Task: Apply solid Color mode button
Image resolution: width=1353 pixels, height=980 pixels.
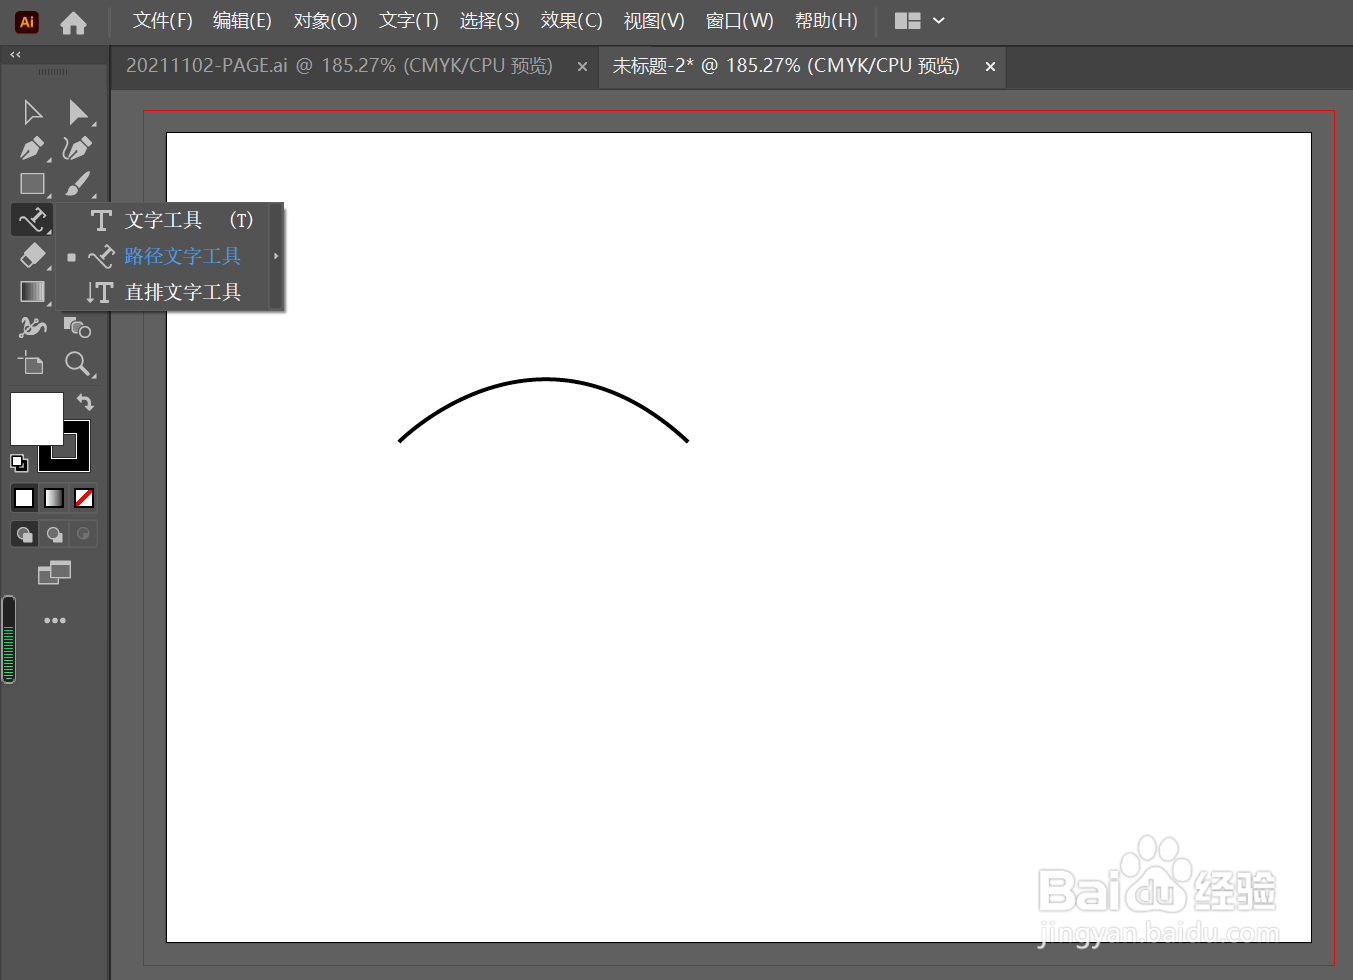Action: (24, 498)
